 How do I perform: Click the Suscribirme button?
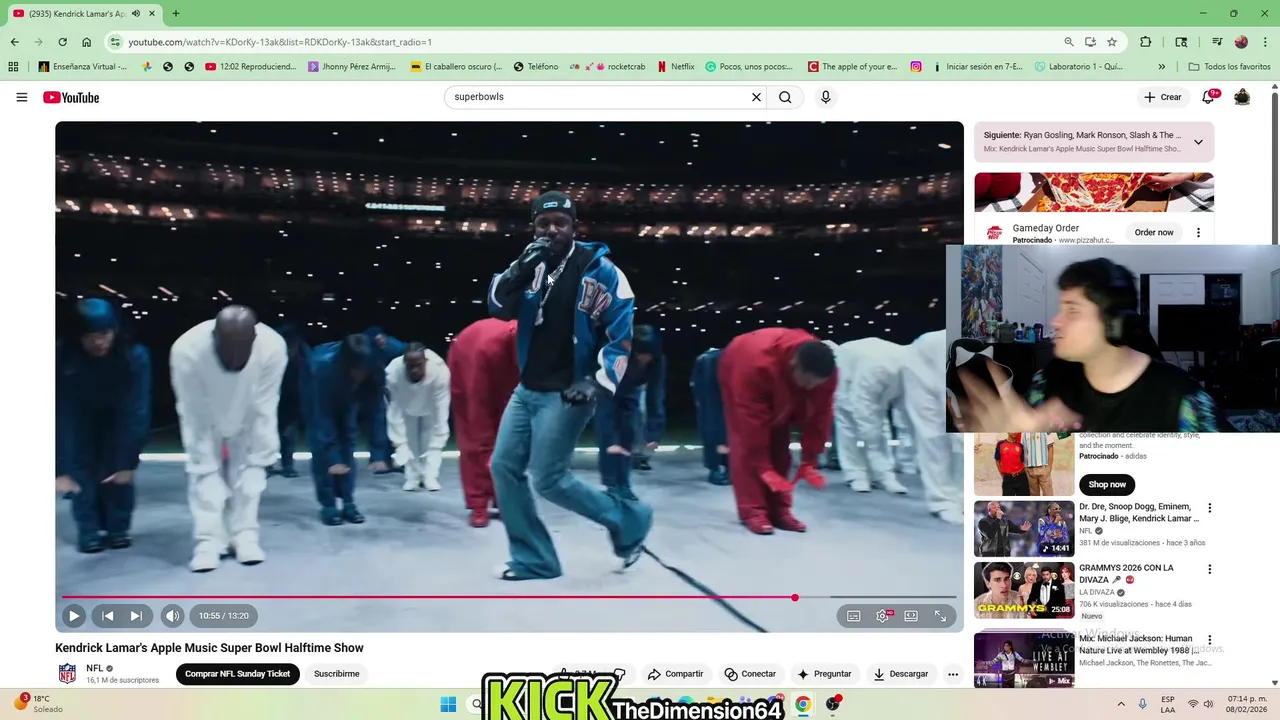click(337, 674)
